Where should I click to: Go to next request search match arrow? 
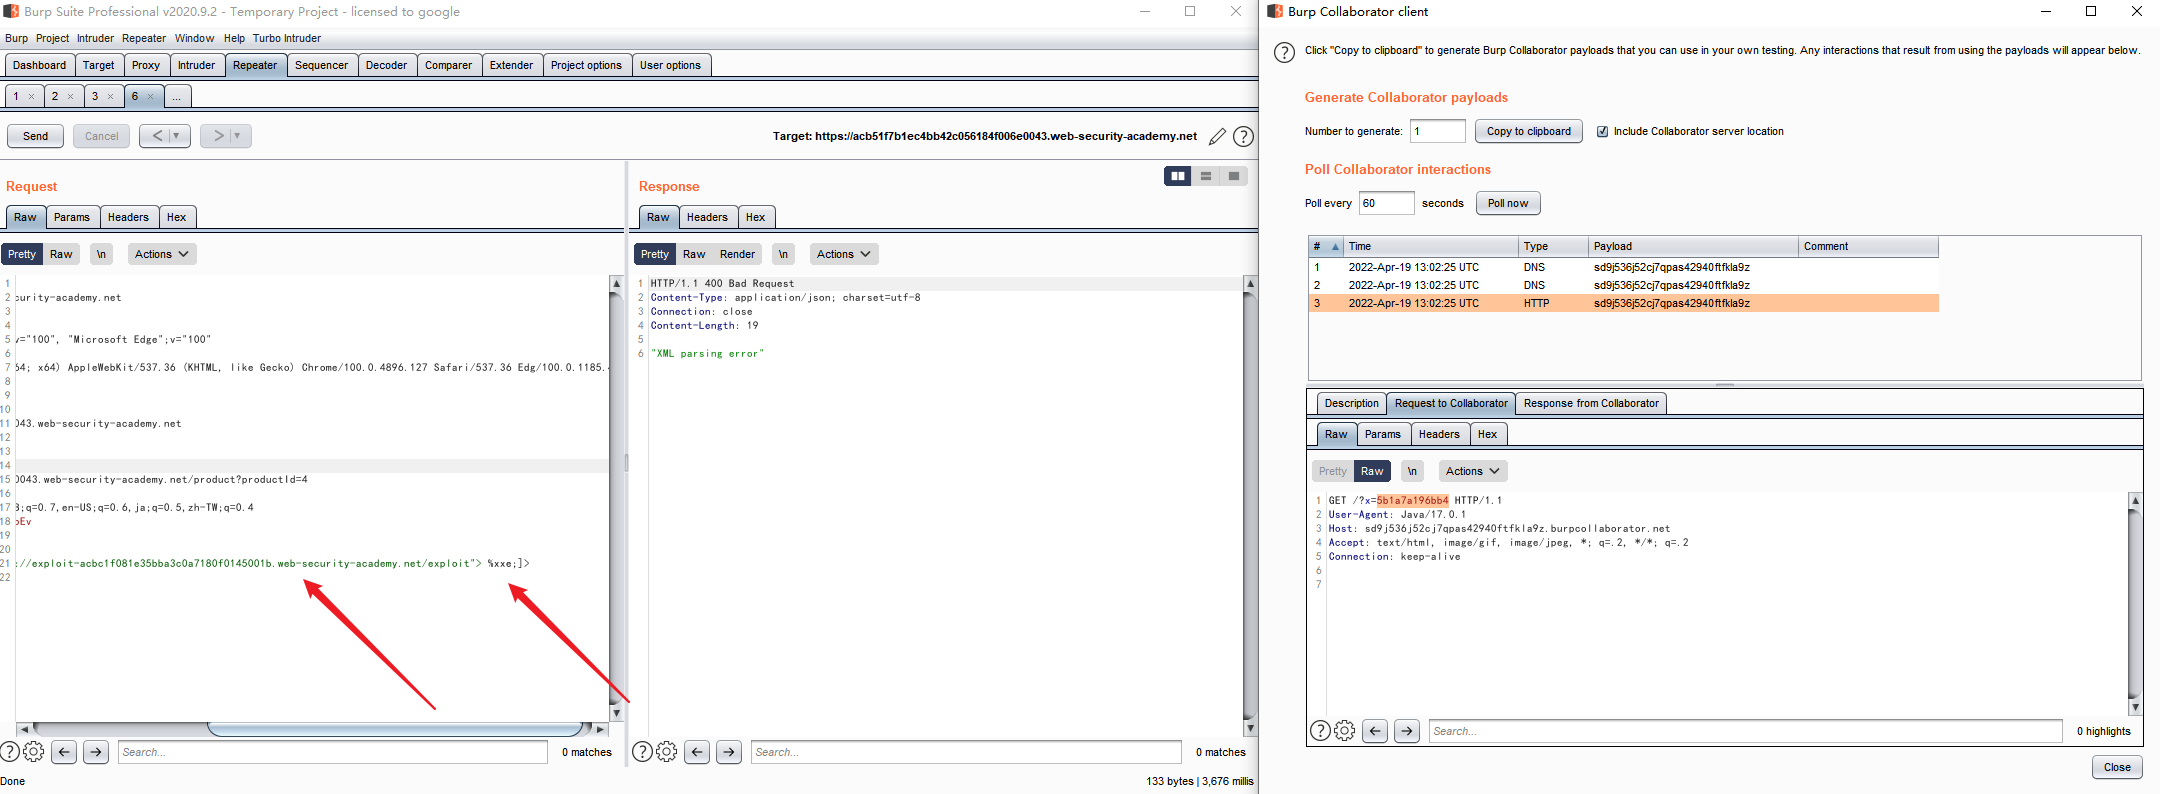96,752
